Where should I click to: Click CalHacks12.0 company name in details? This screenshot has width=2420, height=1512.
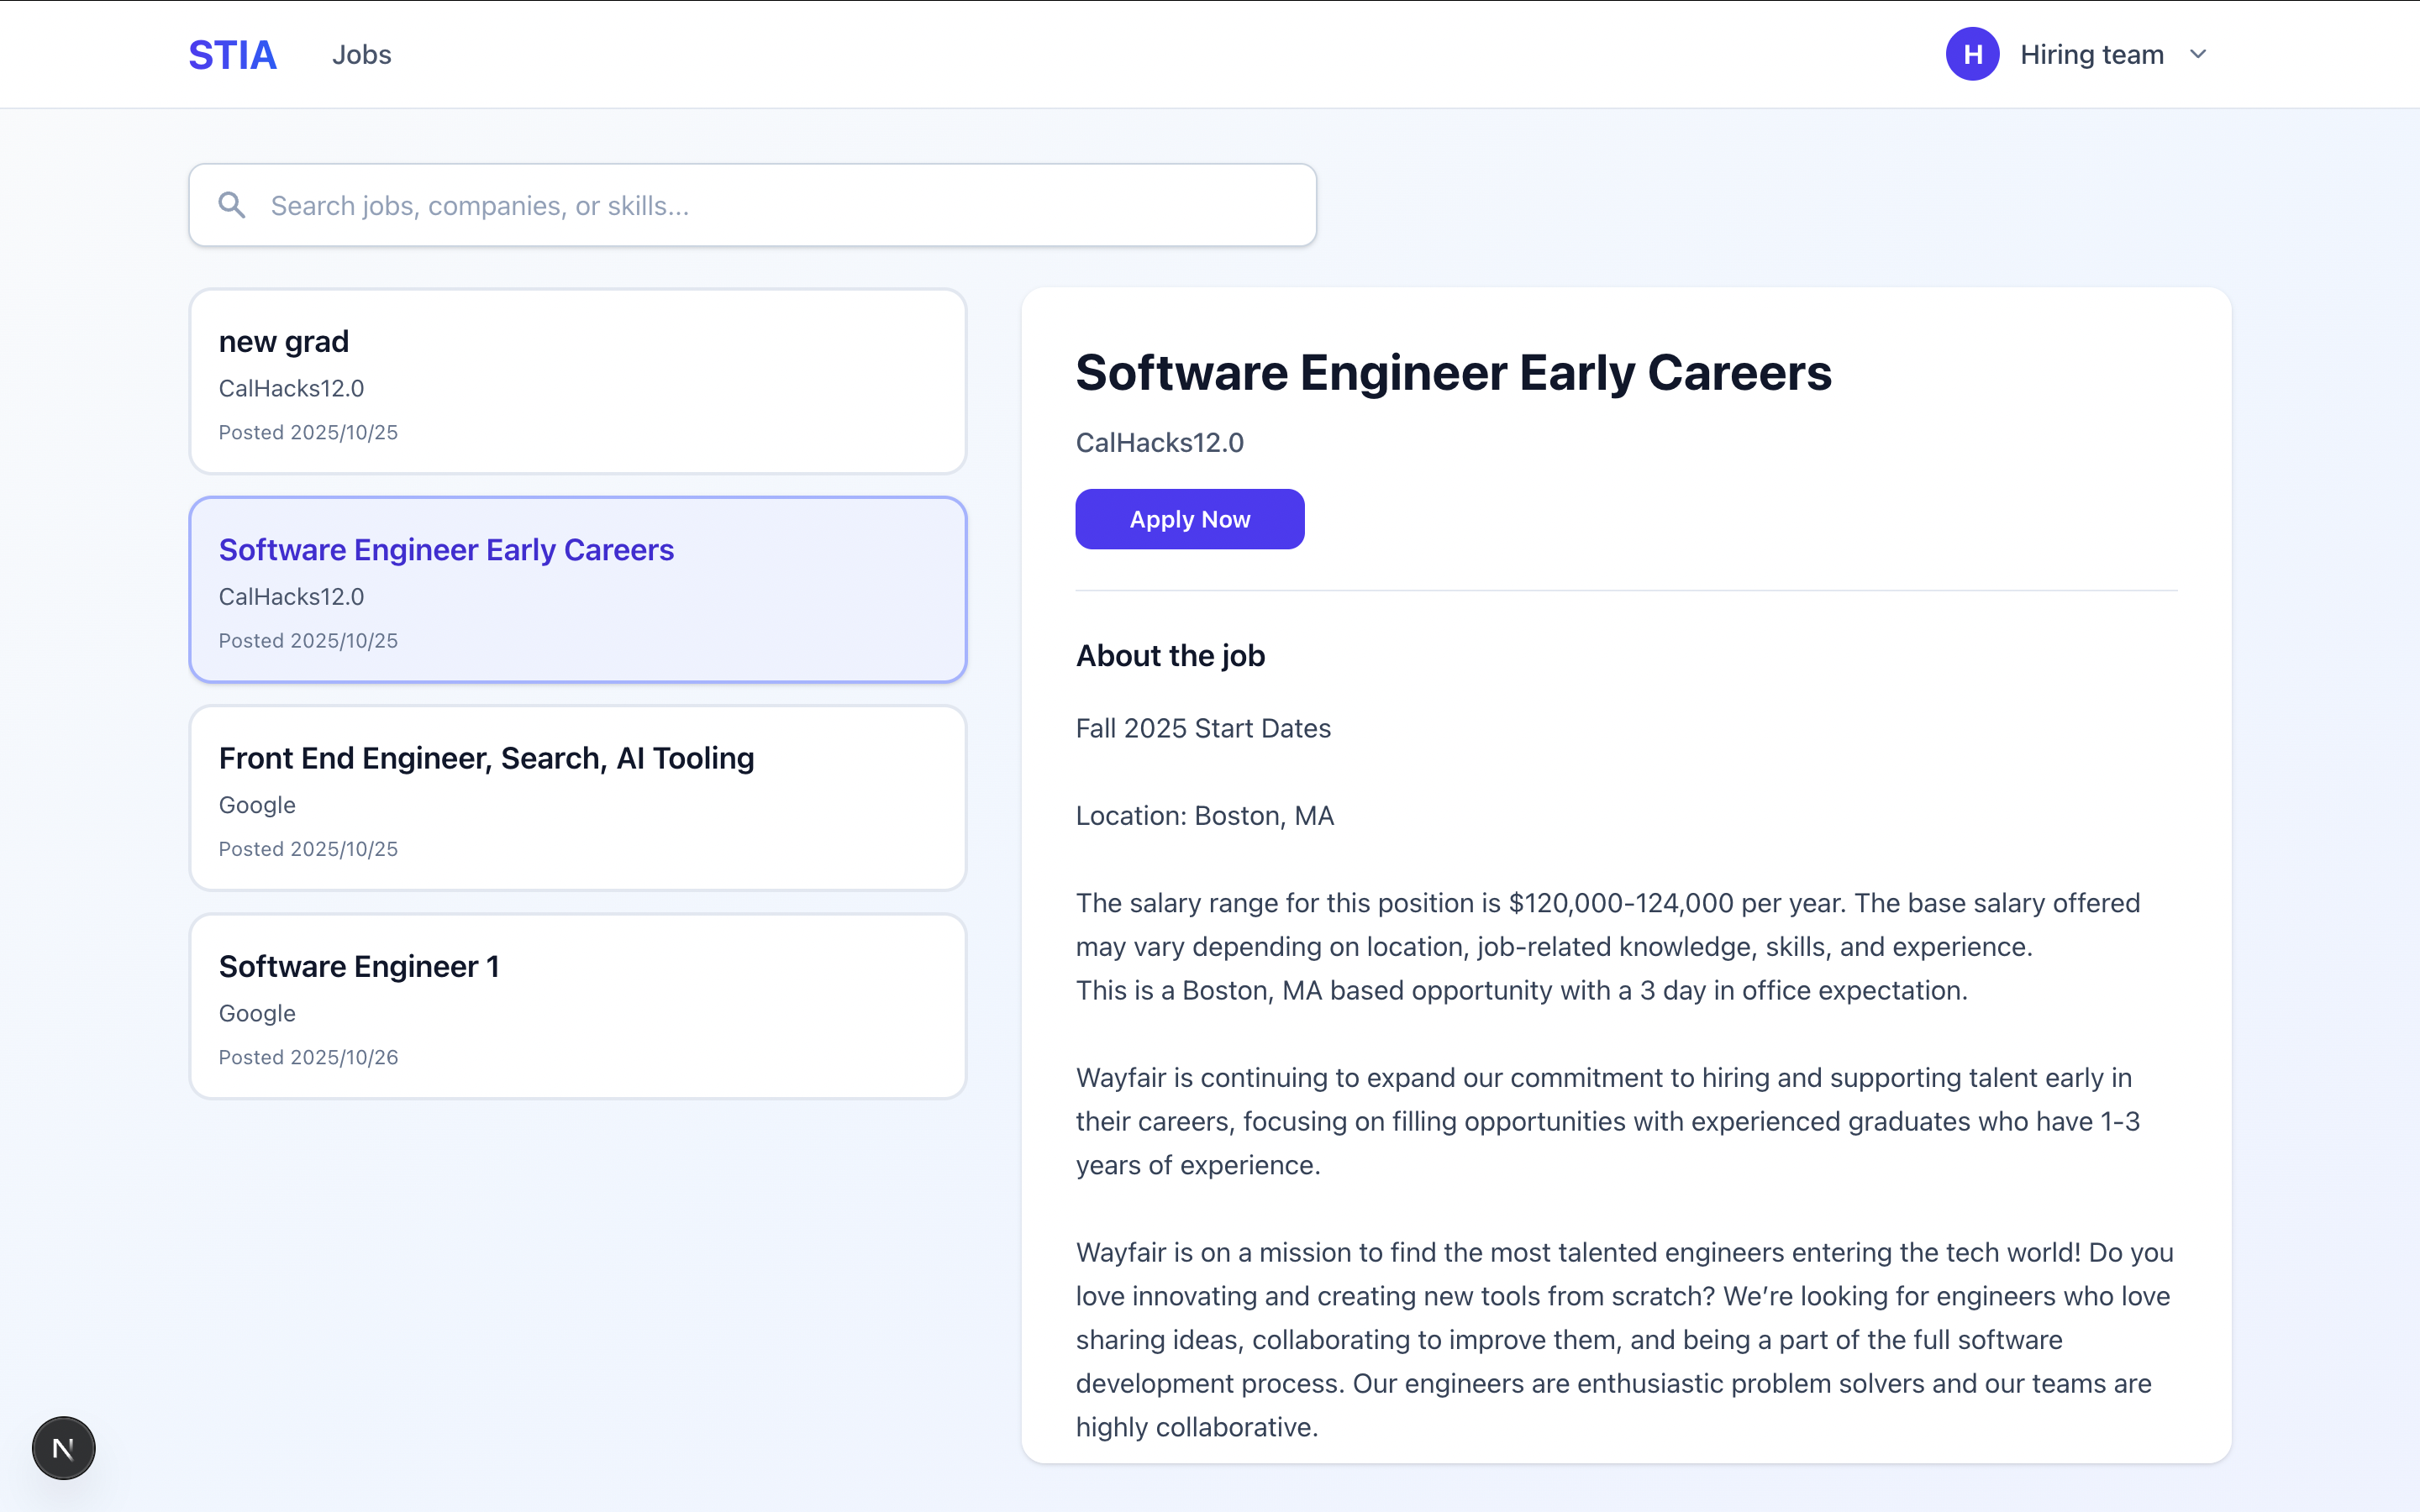click(1159, 443)
